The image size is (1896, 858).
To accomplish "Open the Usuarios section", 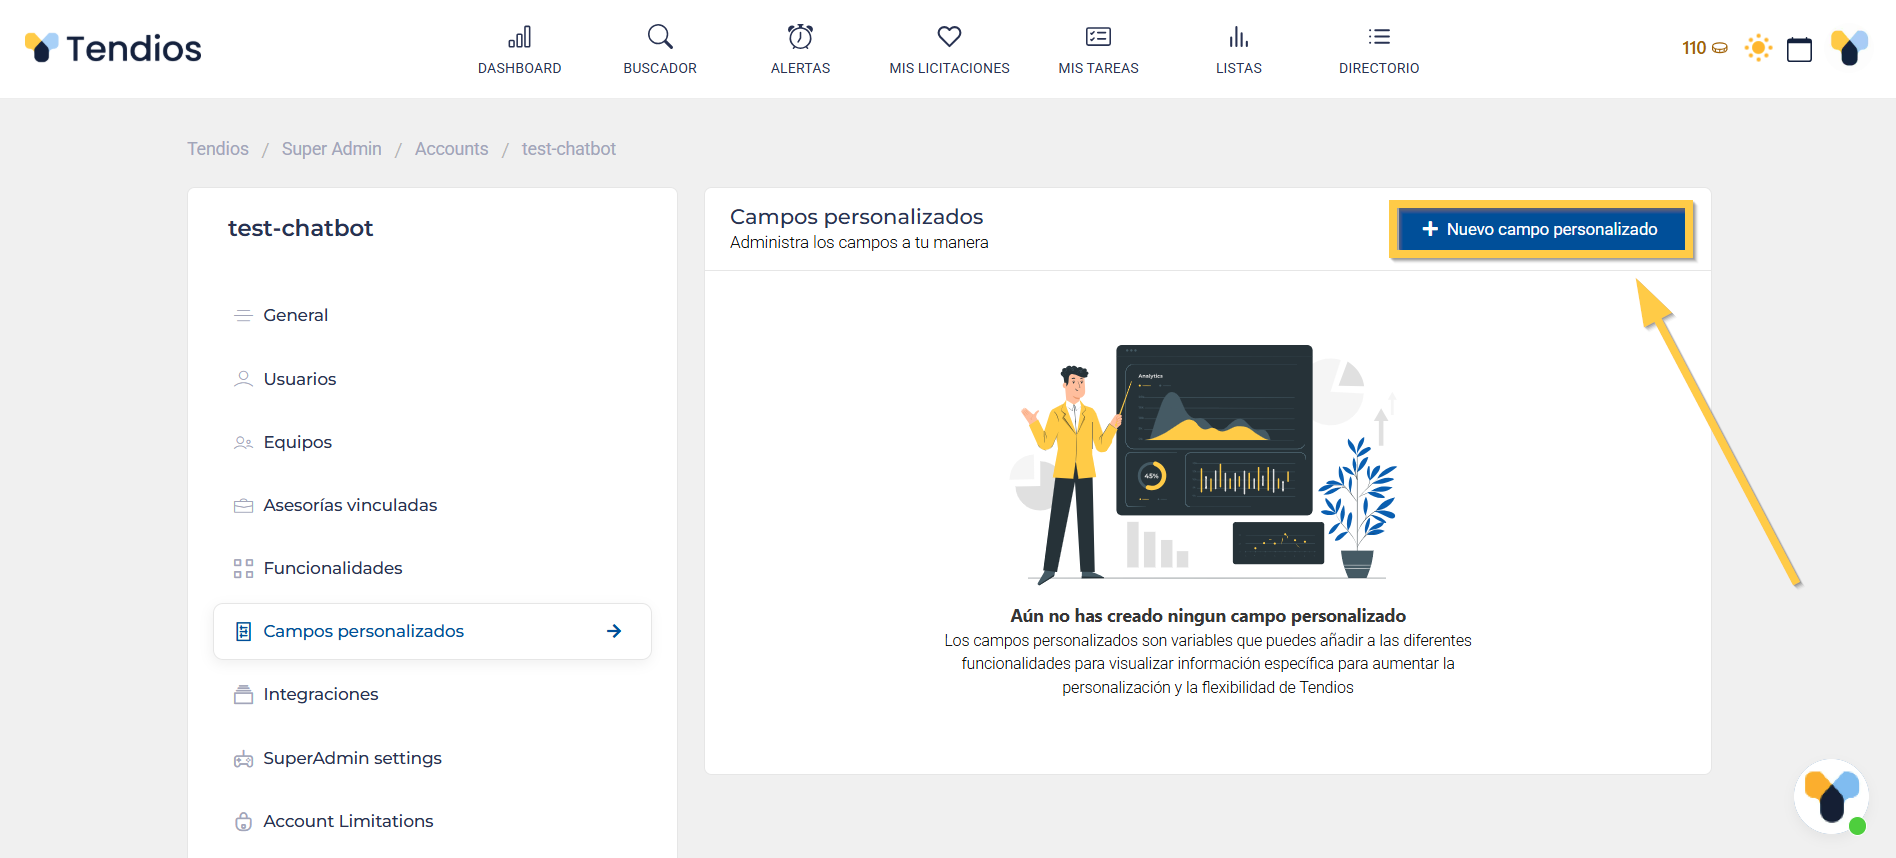I will 299,379.
